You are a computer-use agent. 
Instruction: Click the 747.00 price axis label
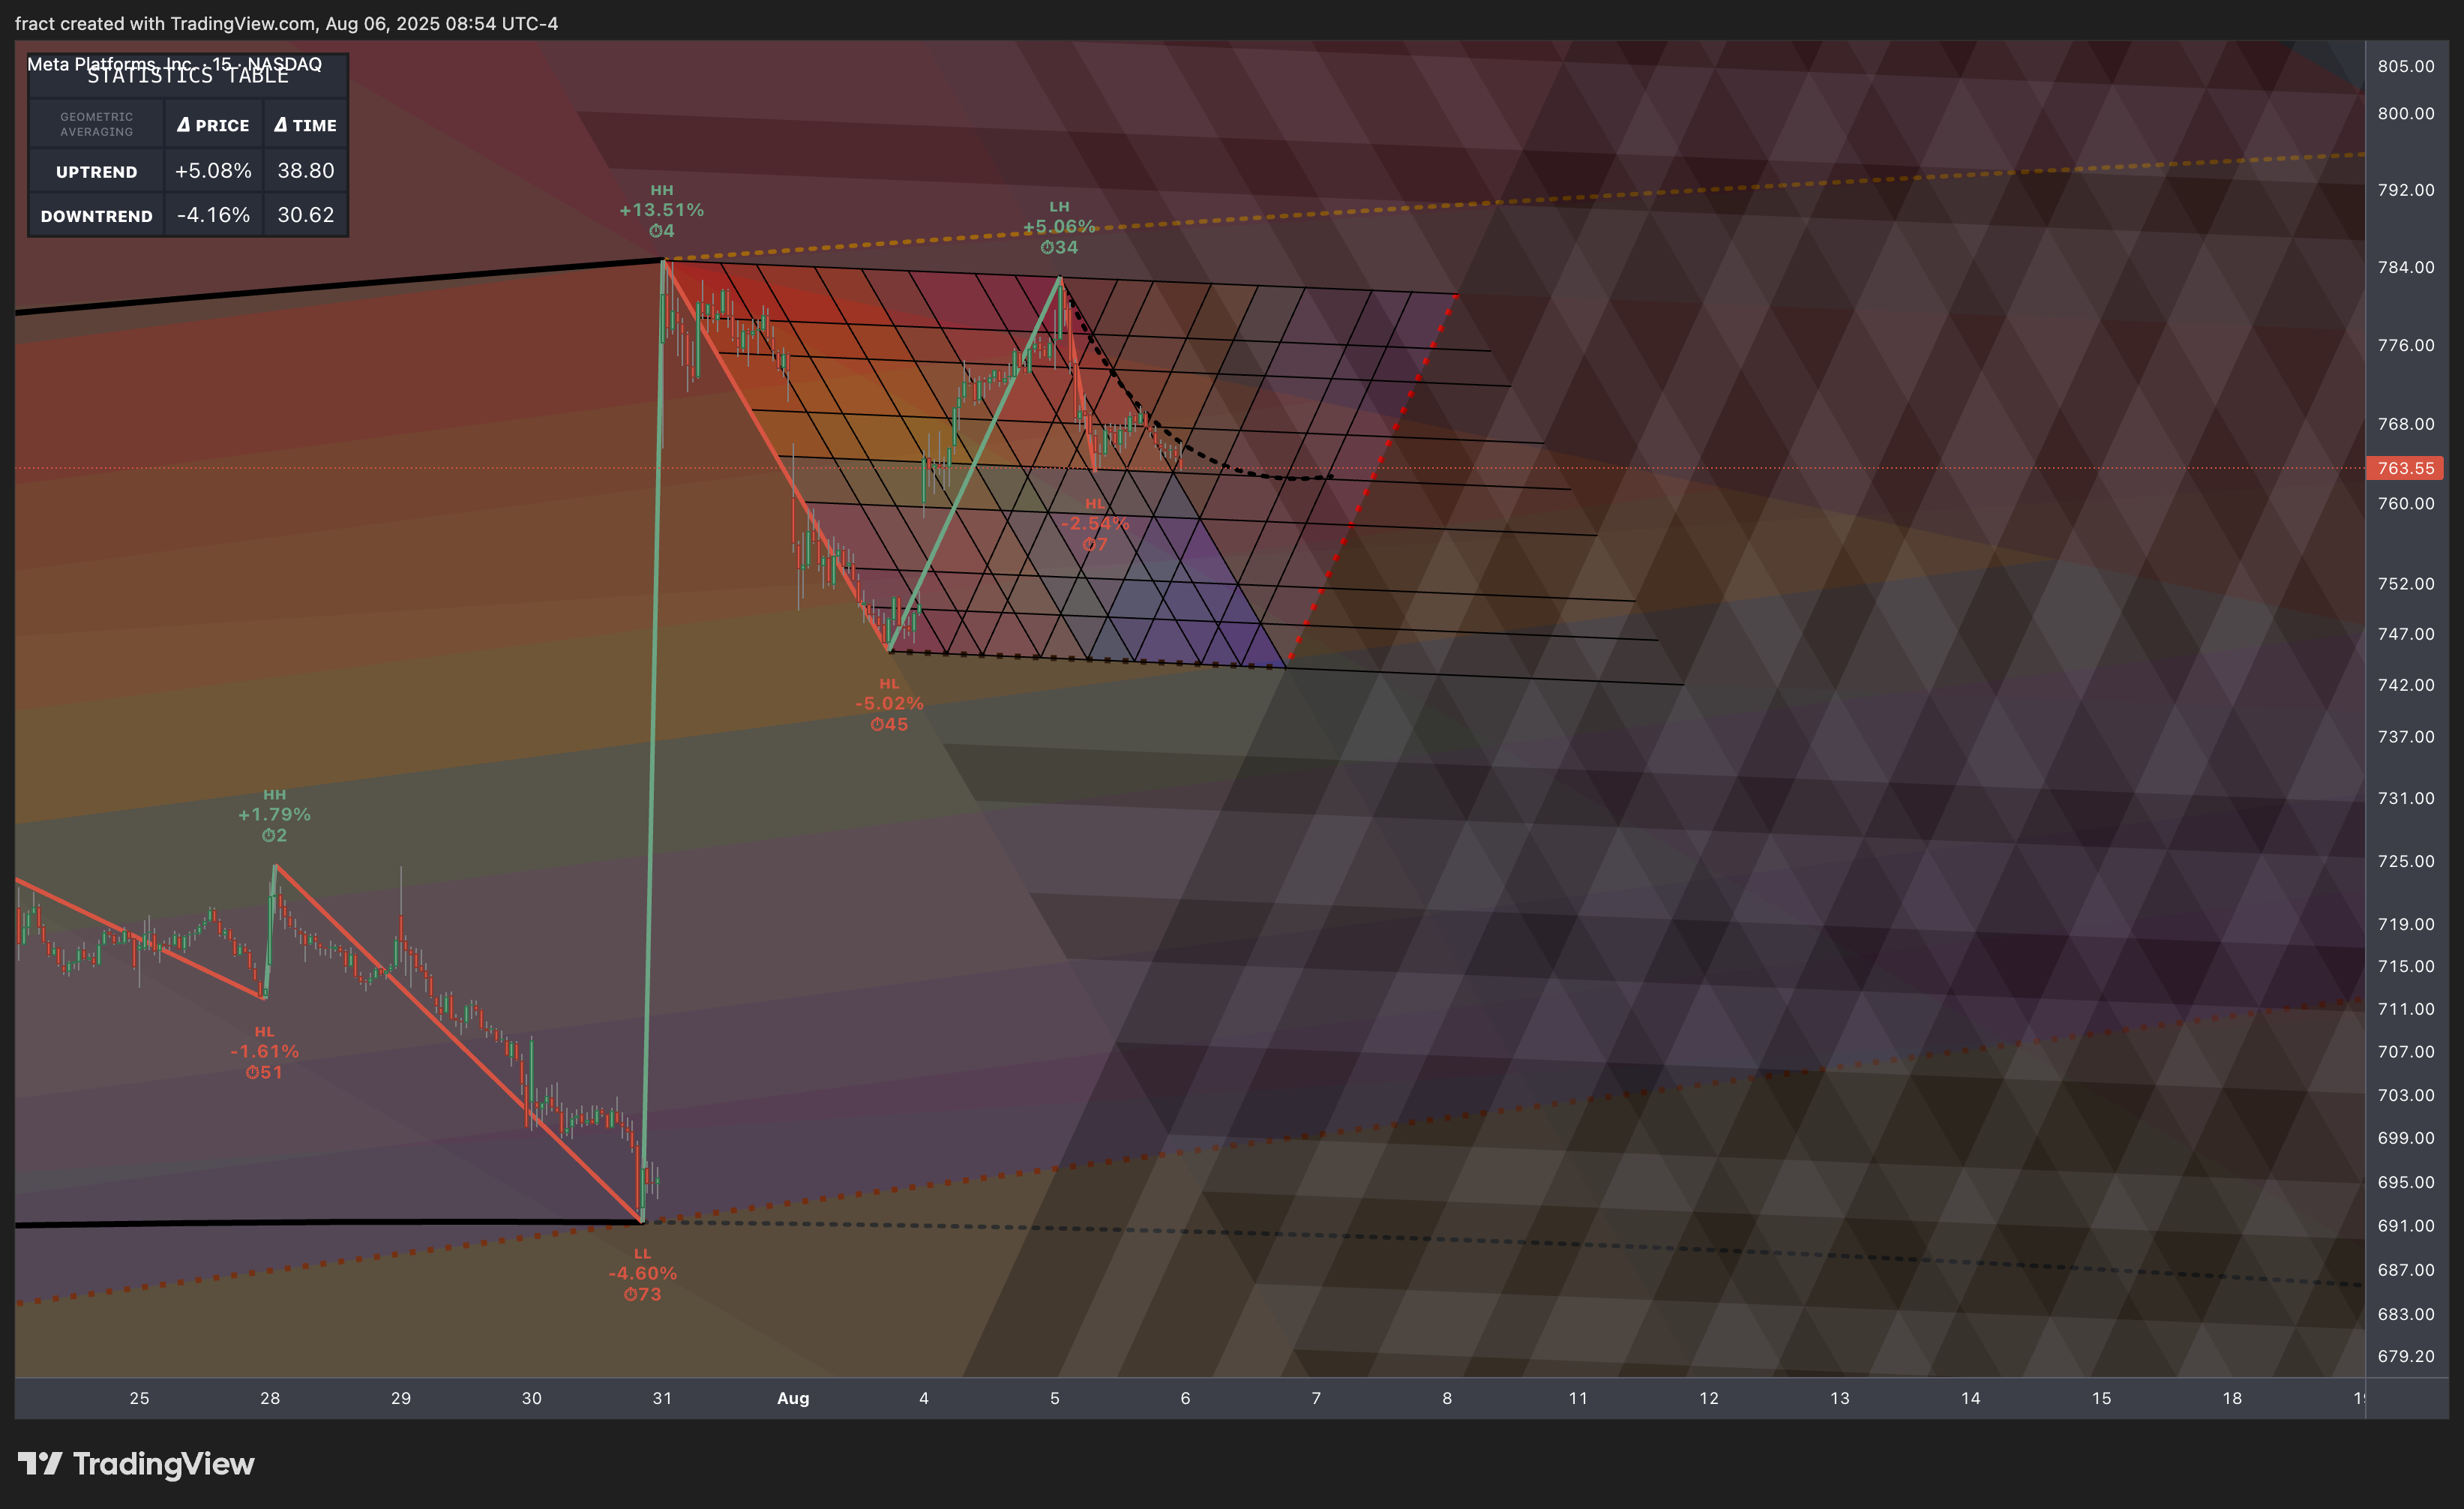coord(2405,634)
